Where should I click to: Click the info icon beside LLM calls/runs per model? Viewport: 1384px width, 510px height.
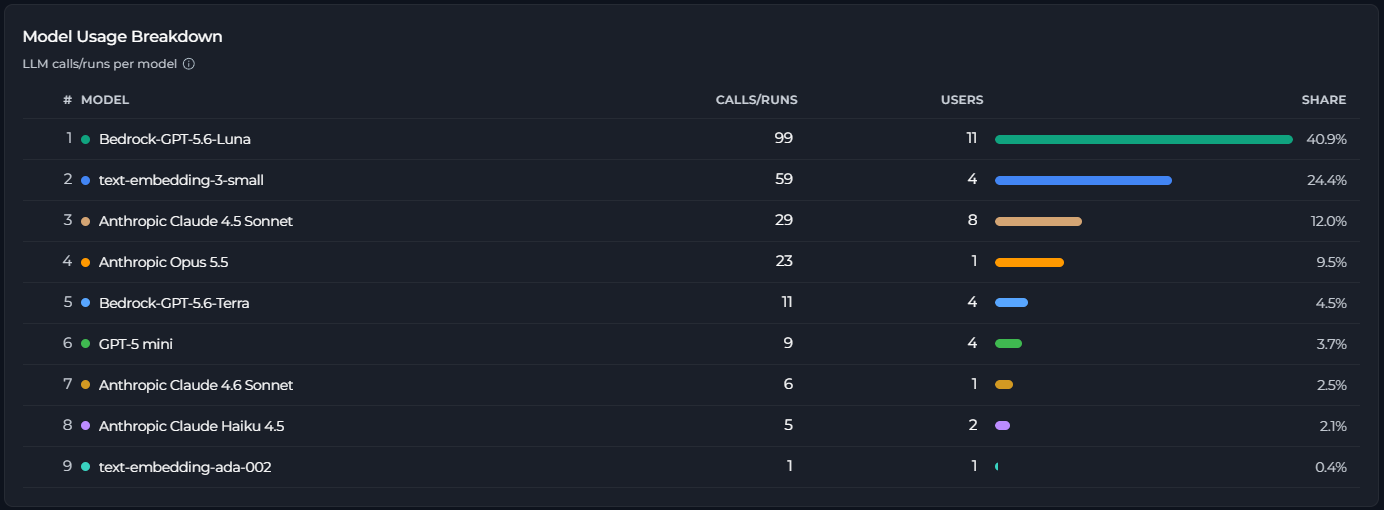click(189, 64)
